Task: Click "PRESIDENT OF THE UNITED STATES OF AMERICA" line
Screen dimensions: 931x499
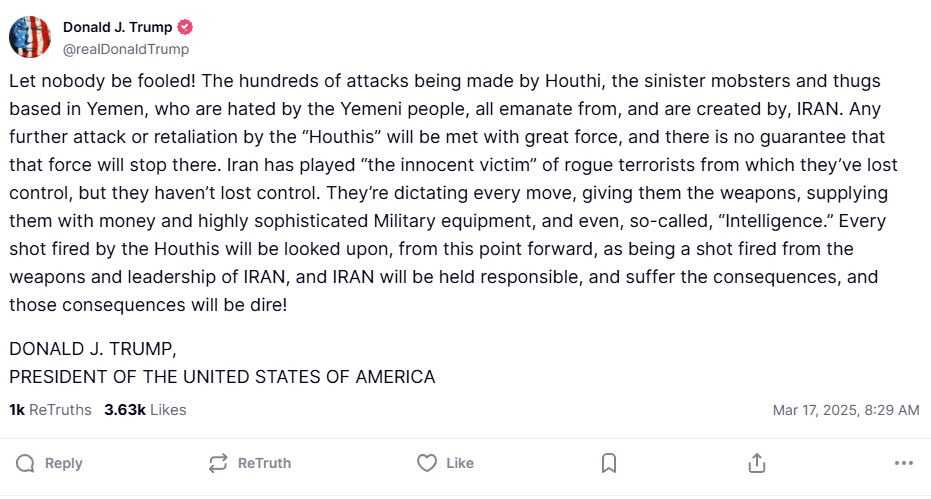Action: point(222,377)
